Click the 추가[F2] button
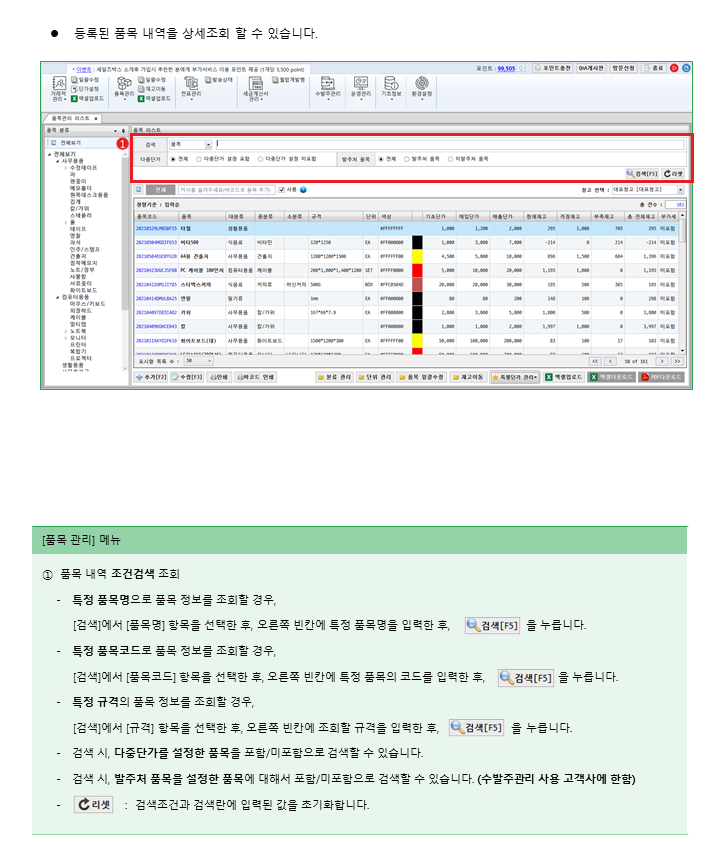Viewport: 720px width, 842px height. (151, 377)
